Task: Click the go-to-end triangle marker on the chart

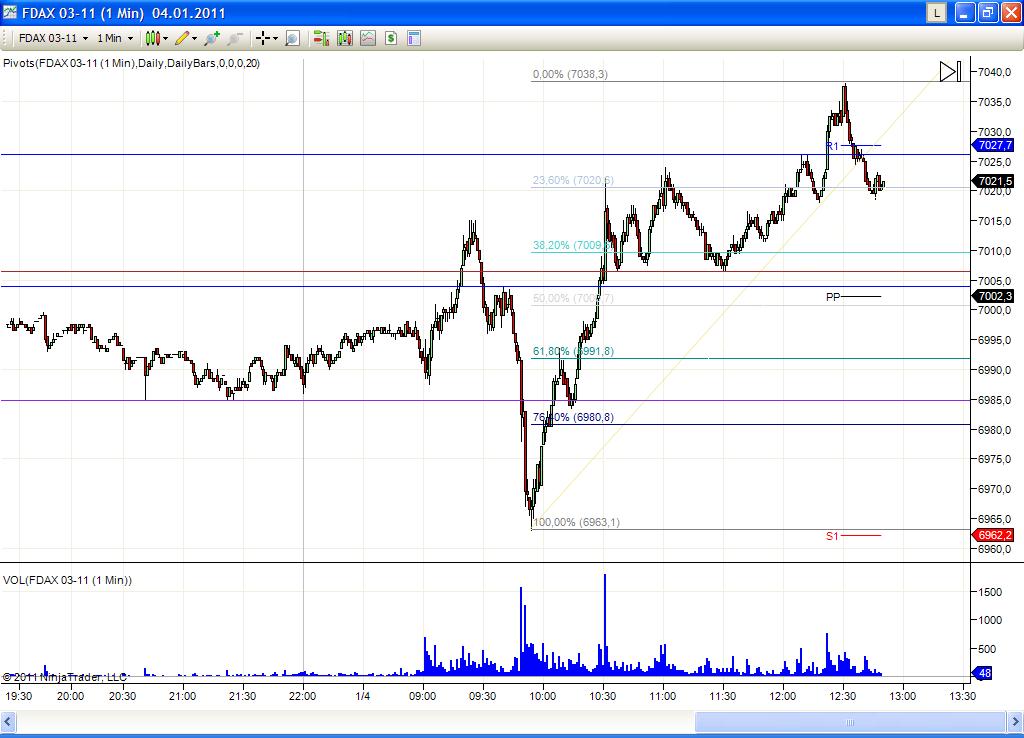Action: (x=948, y=71)
